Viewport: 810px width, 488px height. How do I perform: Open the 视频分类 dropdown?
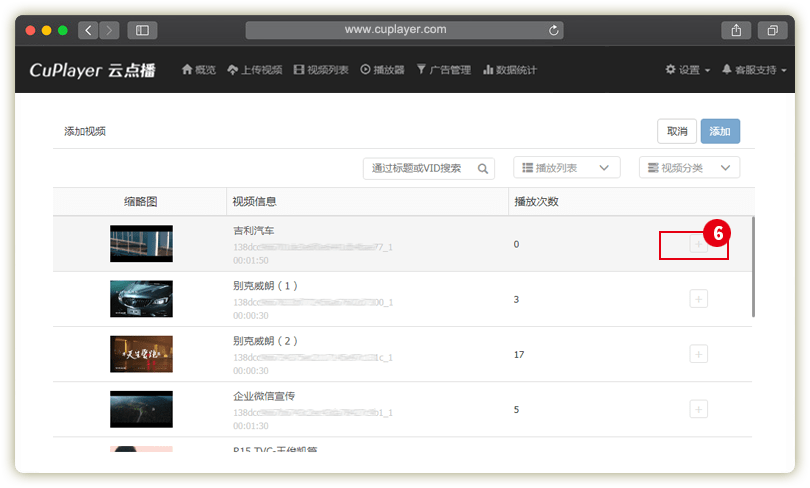pos(689,168)
